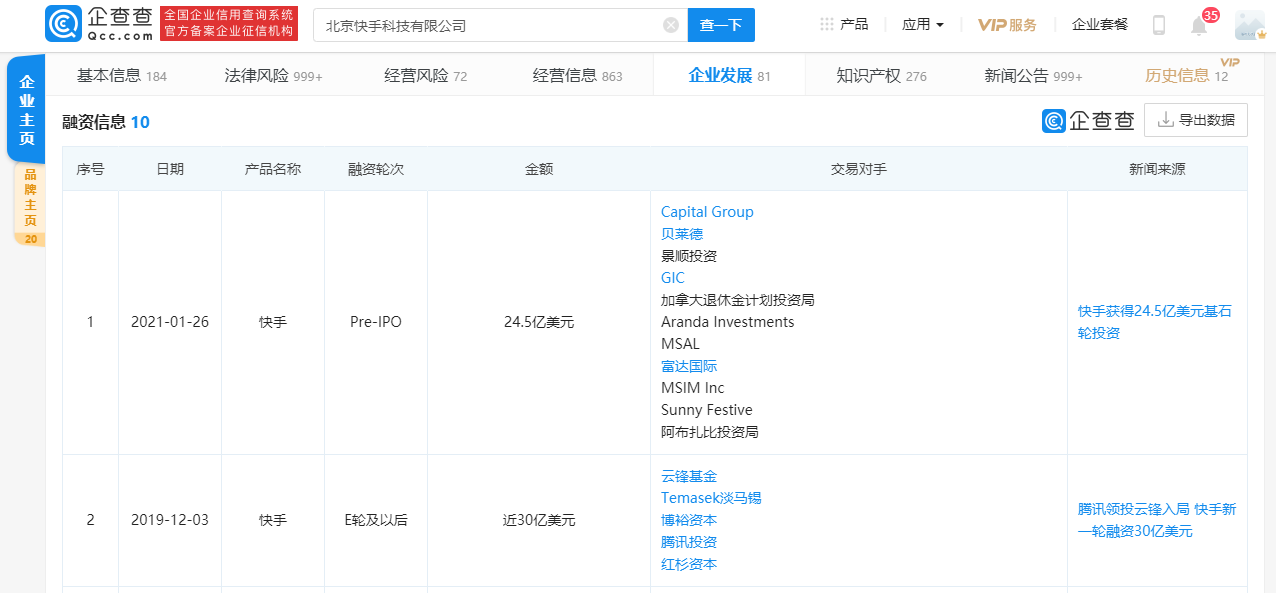Open the GIC investor link
This screenshot has width=1276, height=593.
coord(673,278)
